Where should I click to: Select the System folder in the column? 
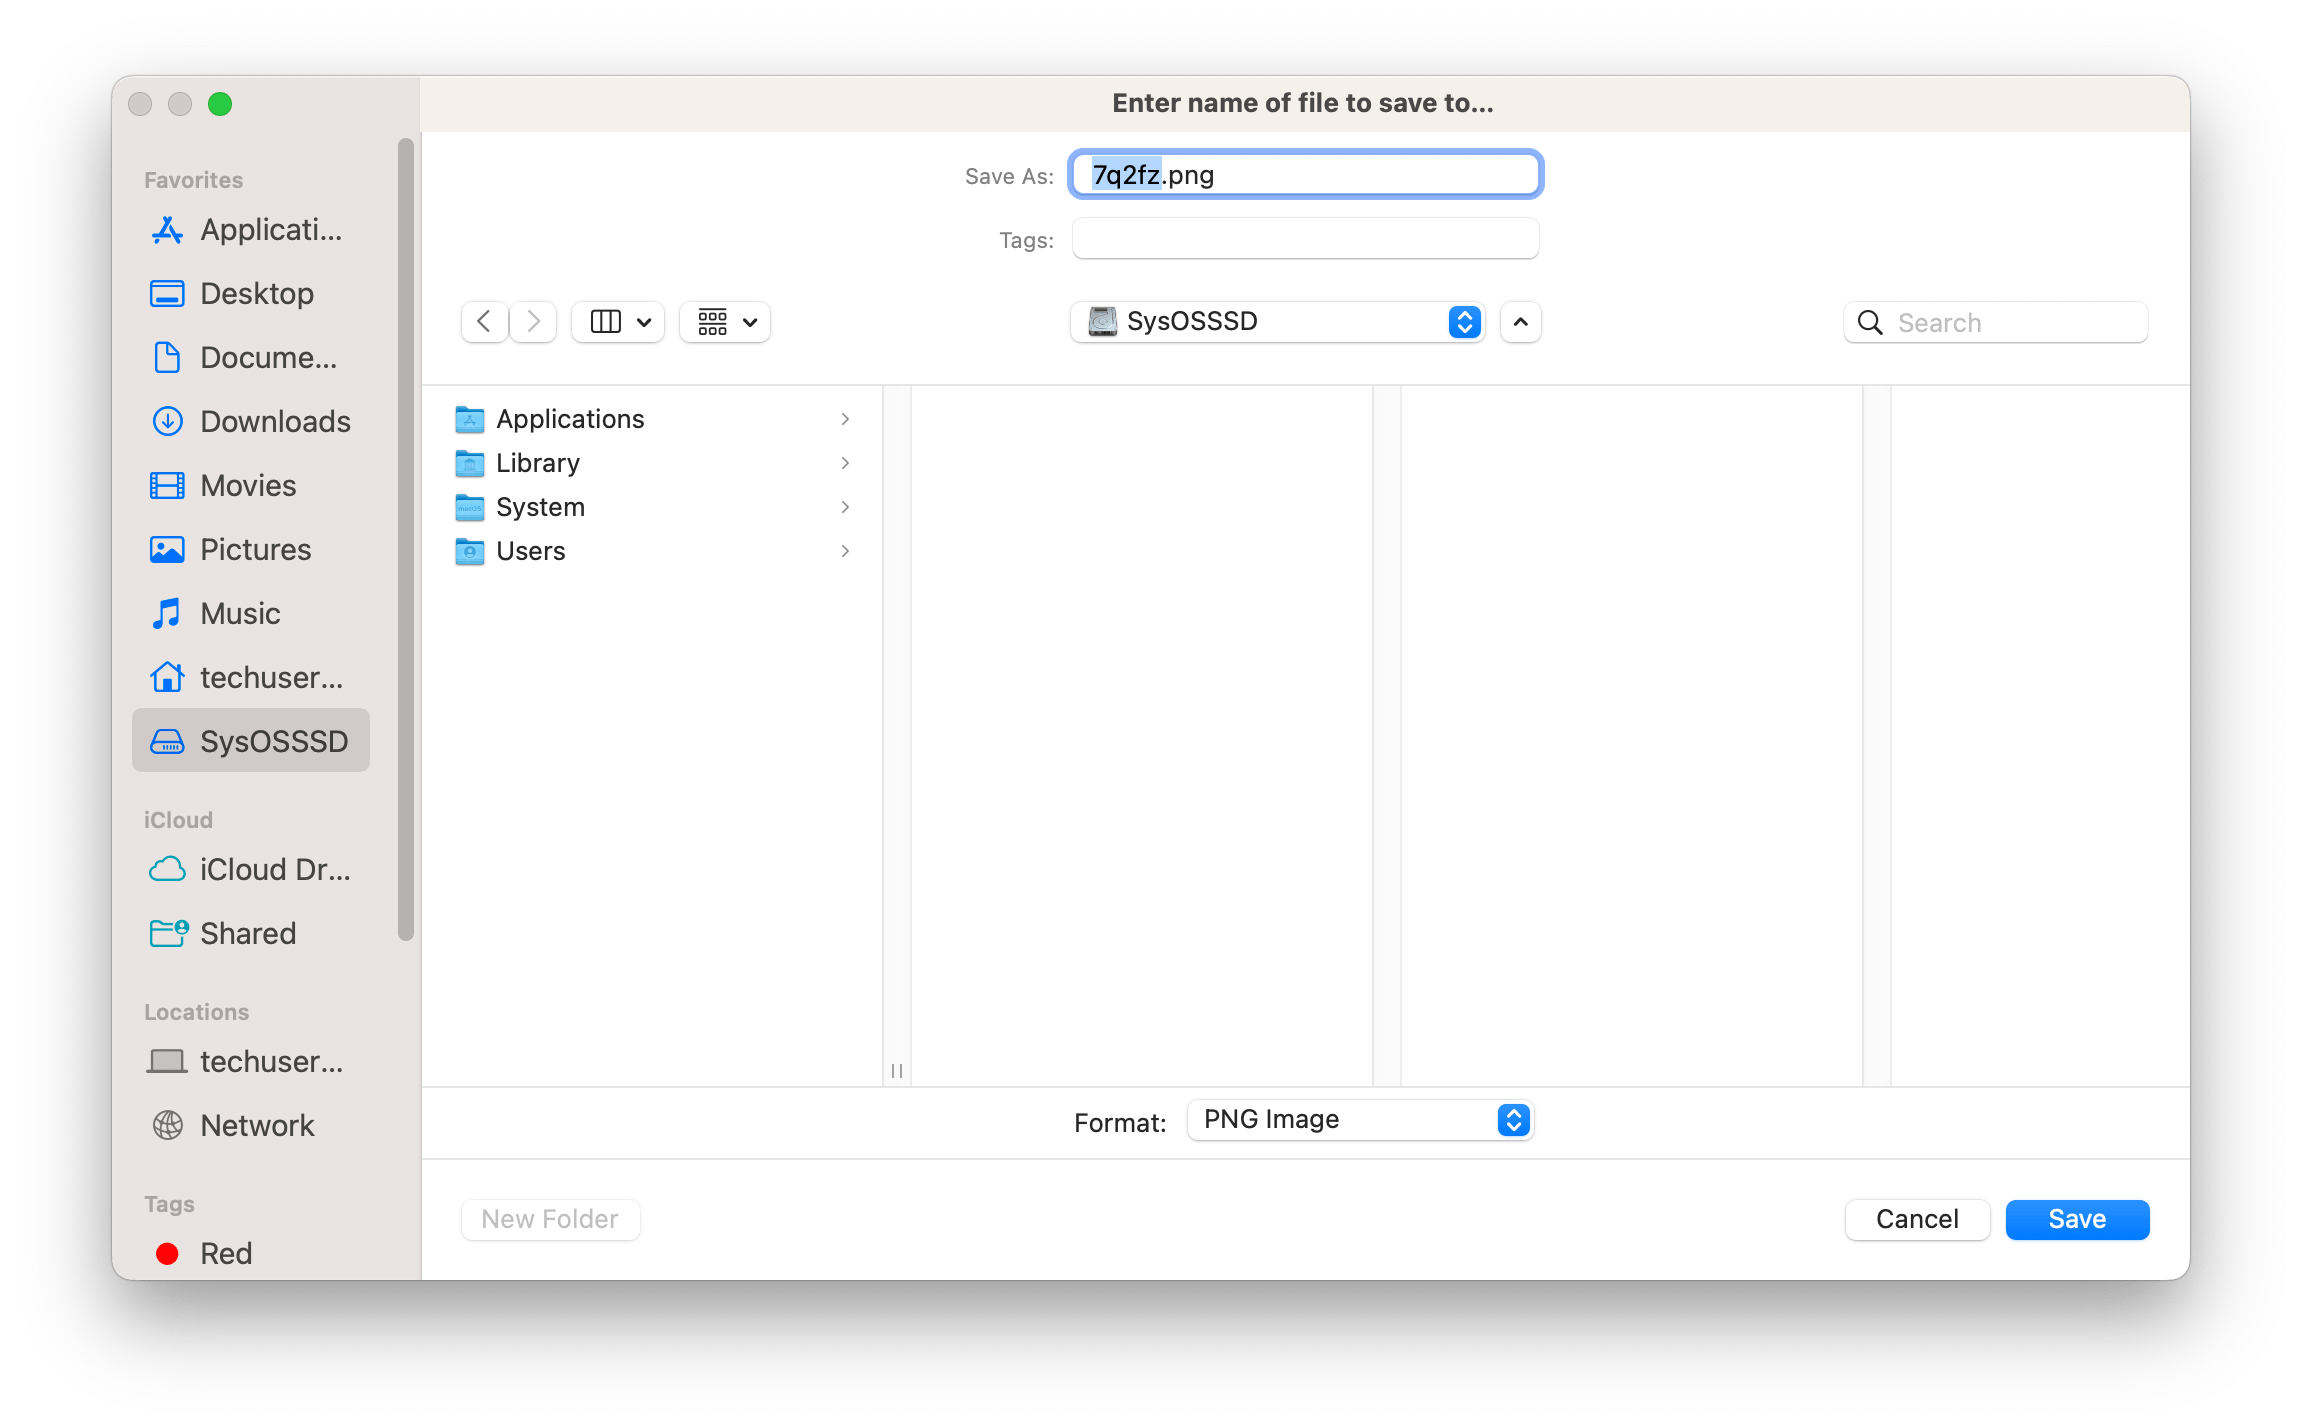click(540, 507)
